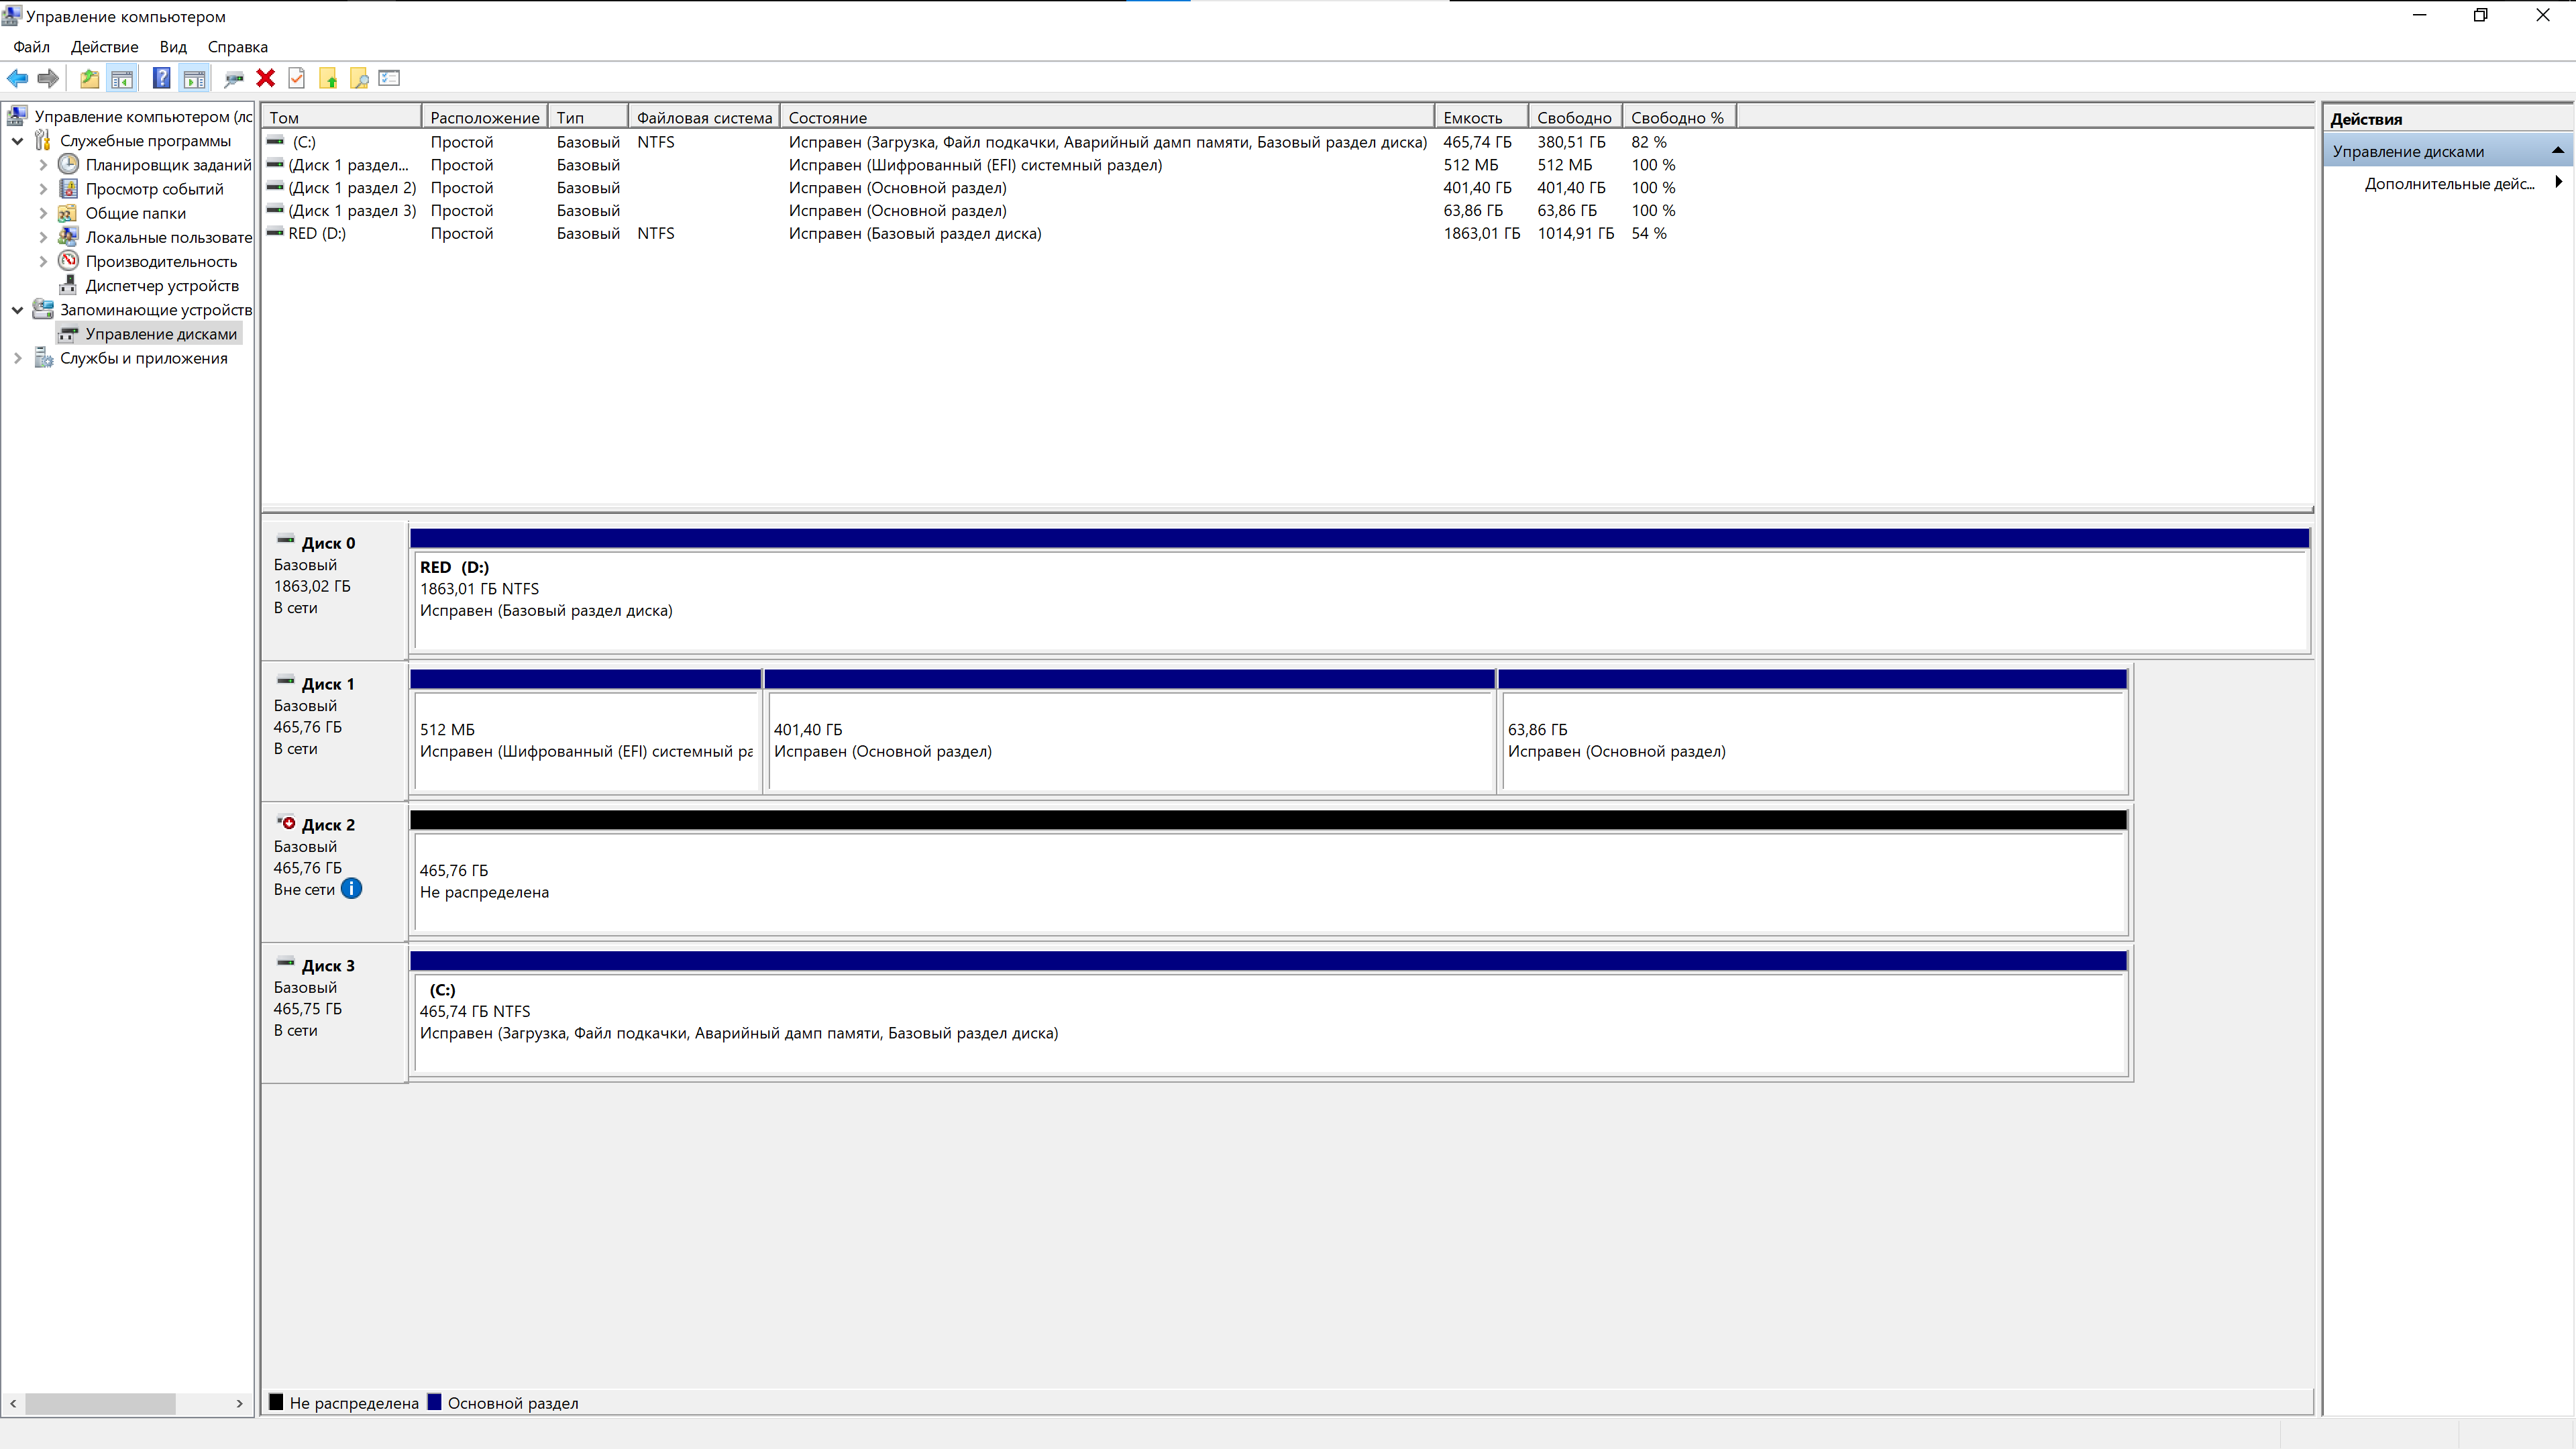Click the checklist view settings toolbar icon

(390, 78)
